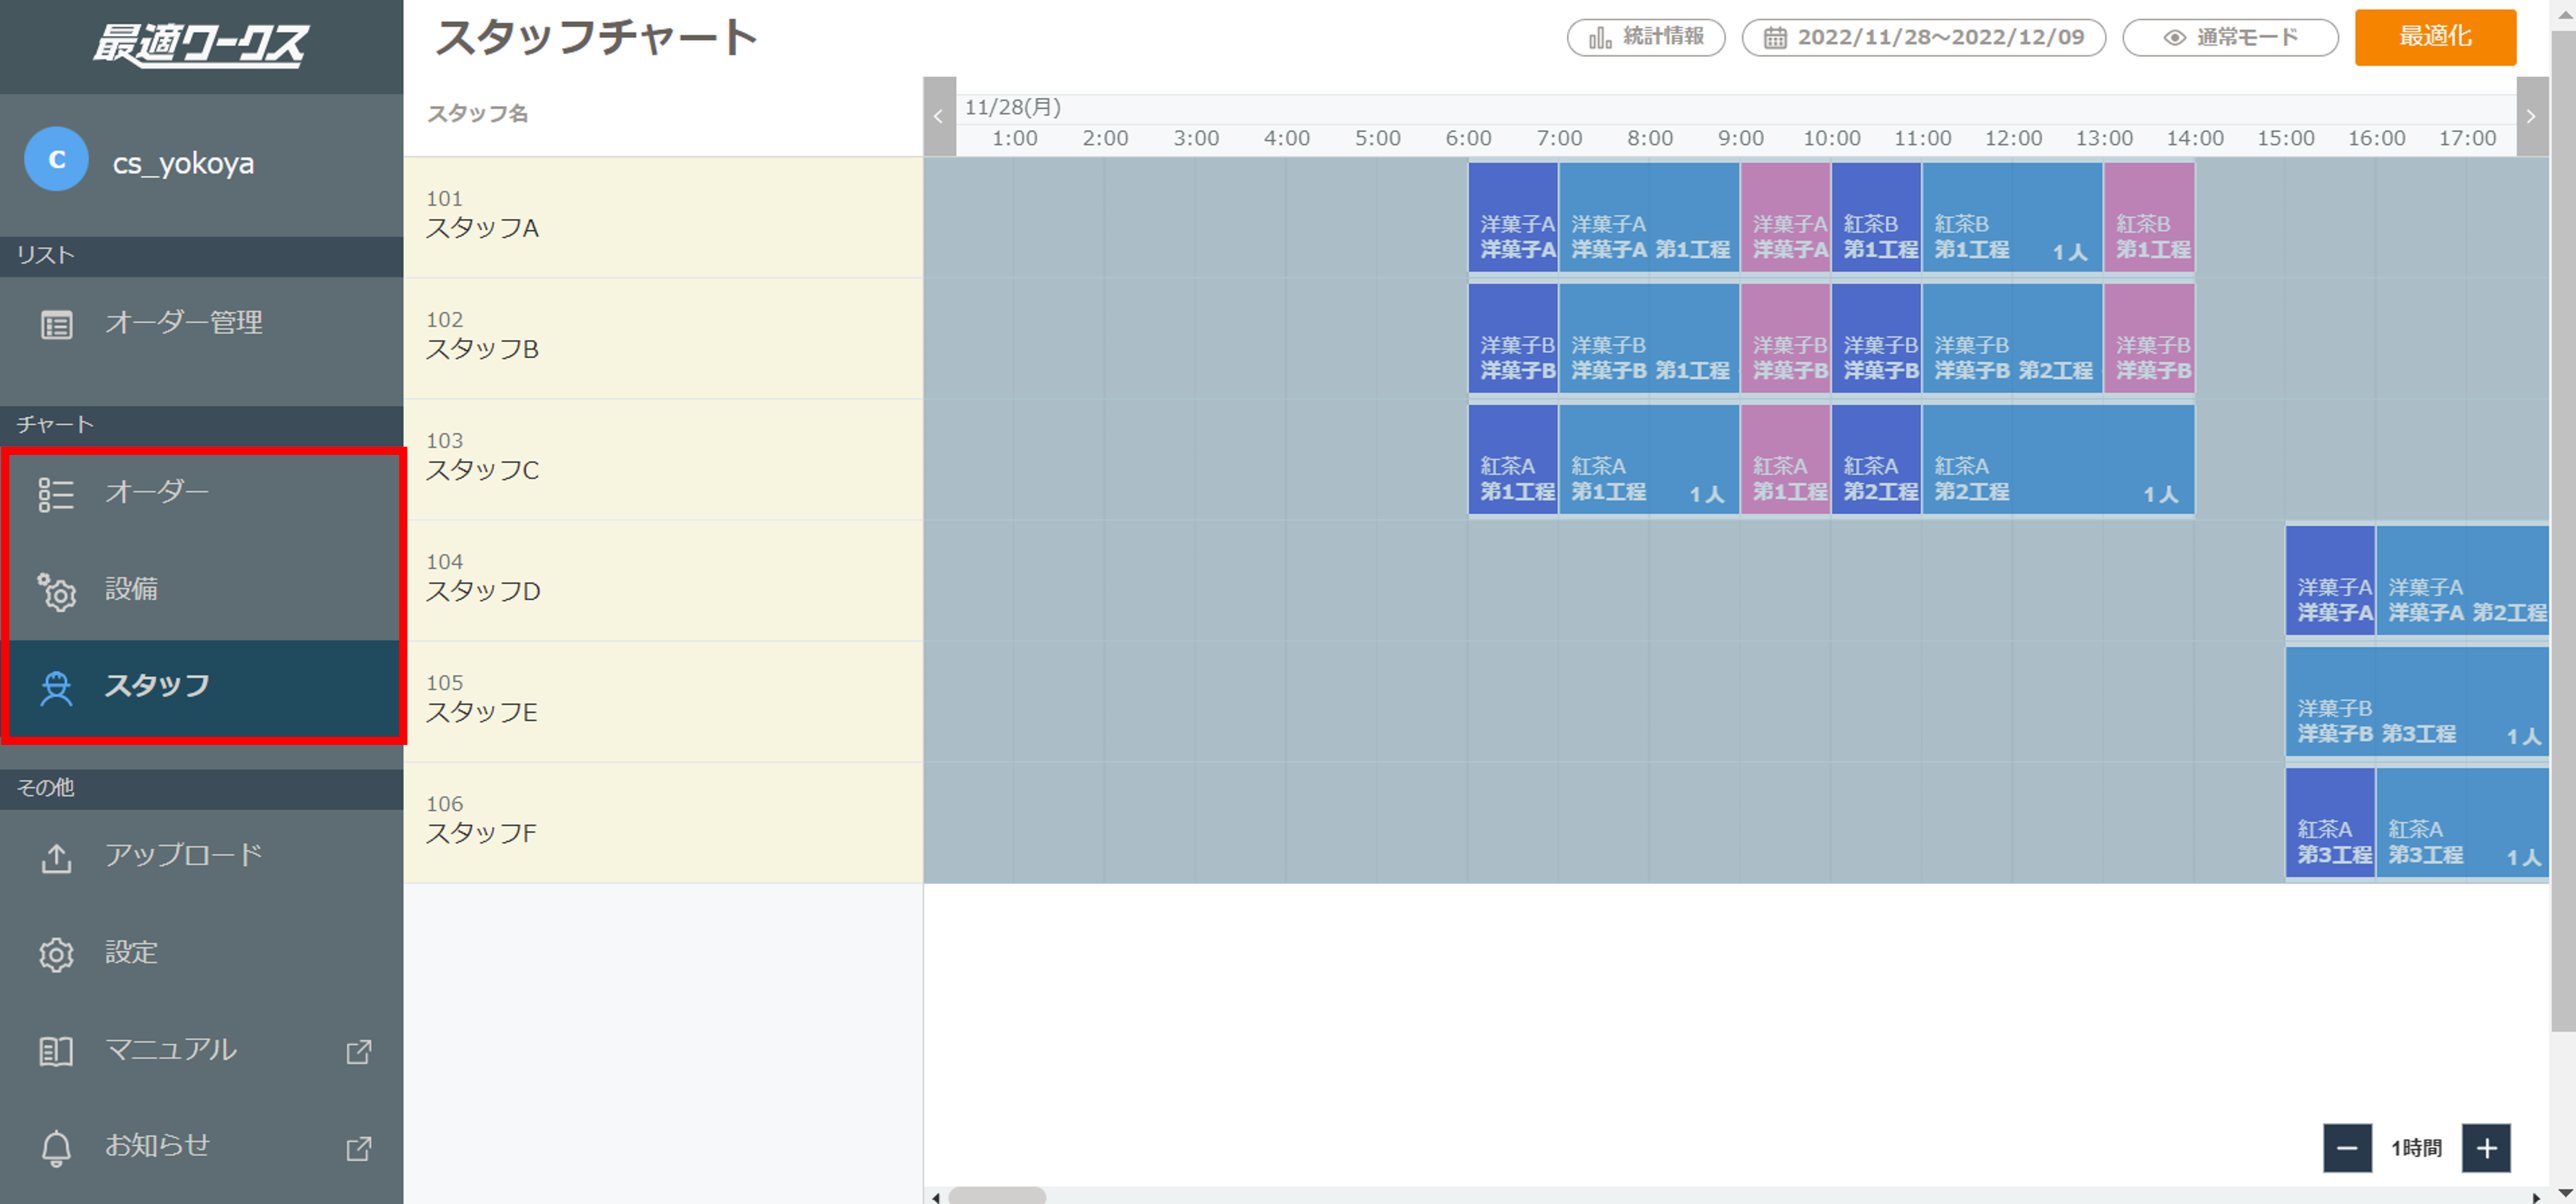Click the calendar icon in date range
This screenshot has height=1204, width=2576.
(x=1774, y=38)
